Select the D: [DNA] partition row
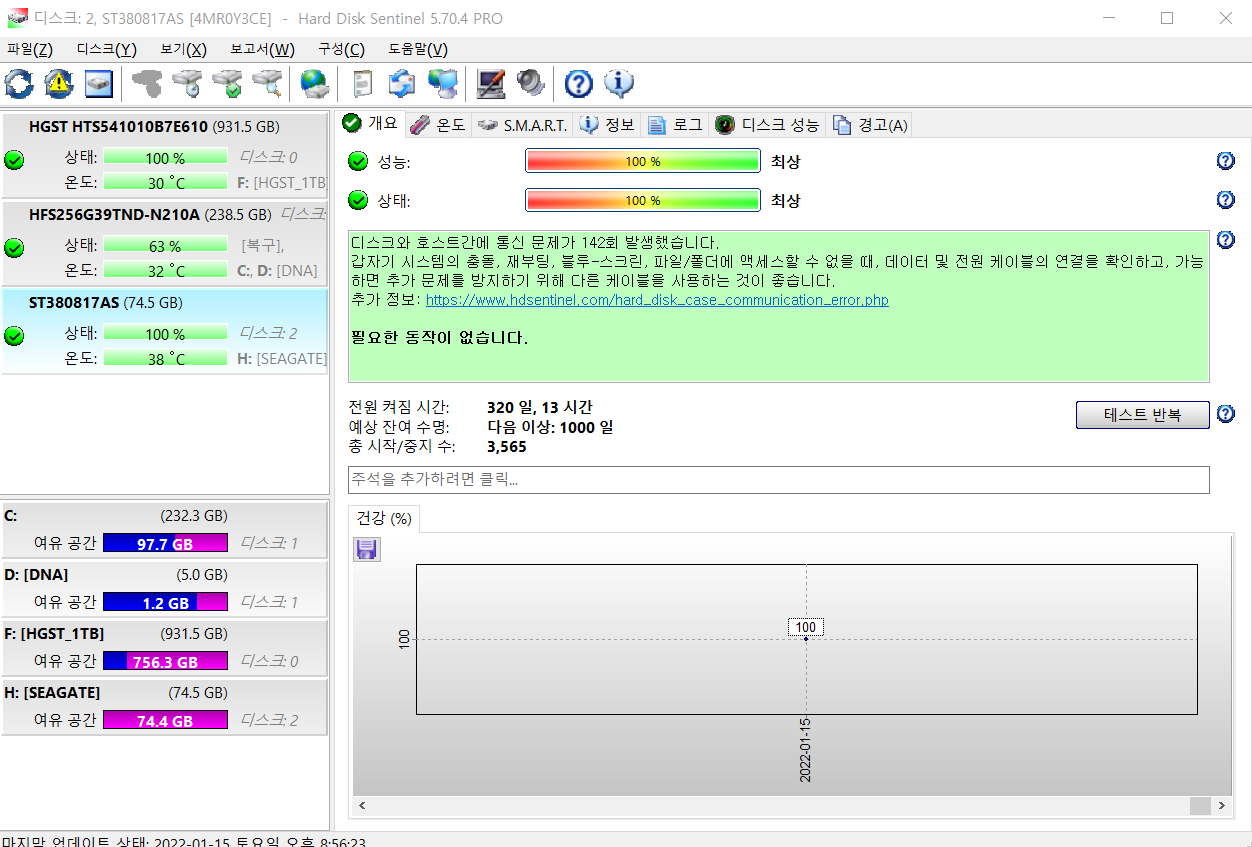The width and height of the screenshot is (1252, 847). pyautogui.click(x=164, y=589)
